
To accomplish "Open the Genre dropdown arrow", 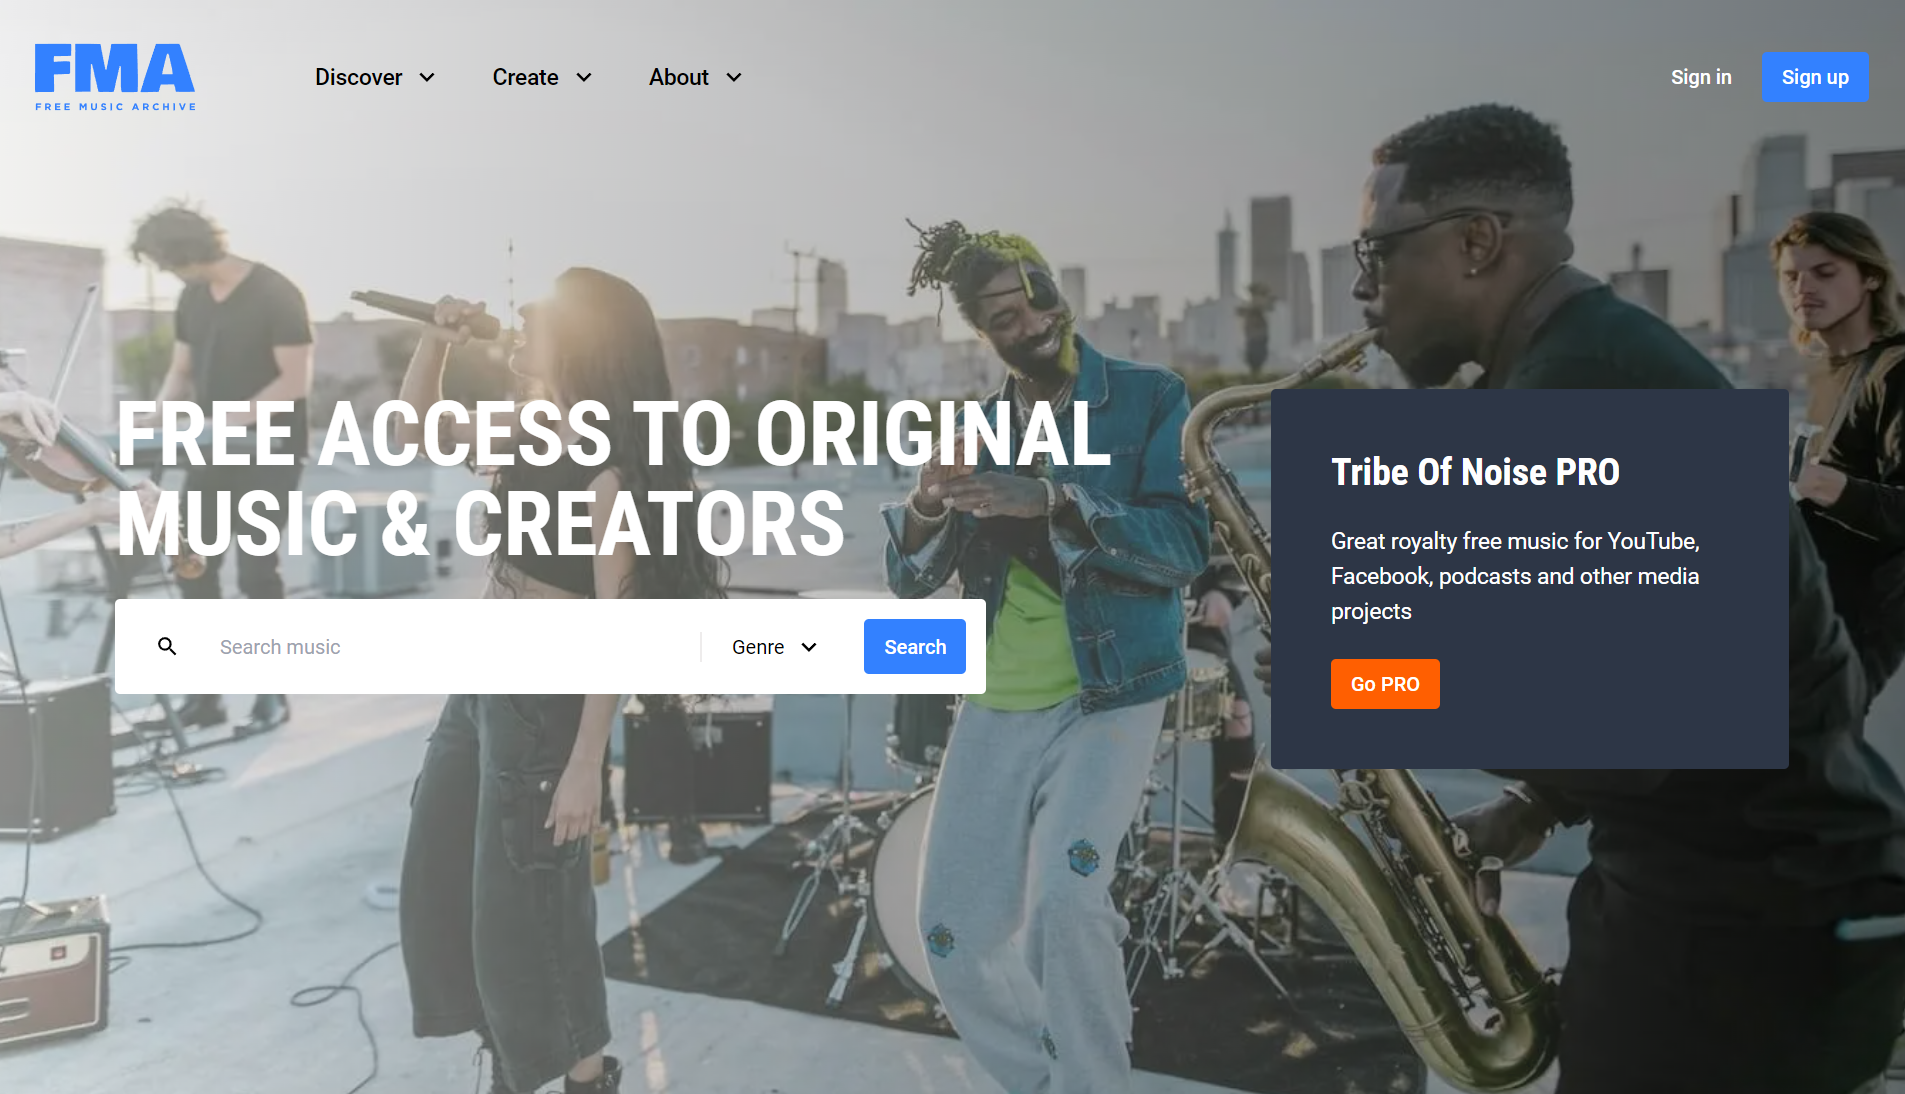I will point(809,647).
